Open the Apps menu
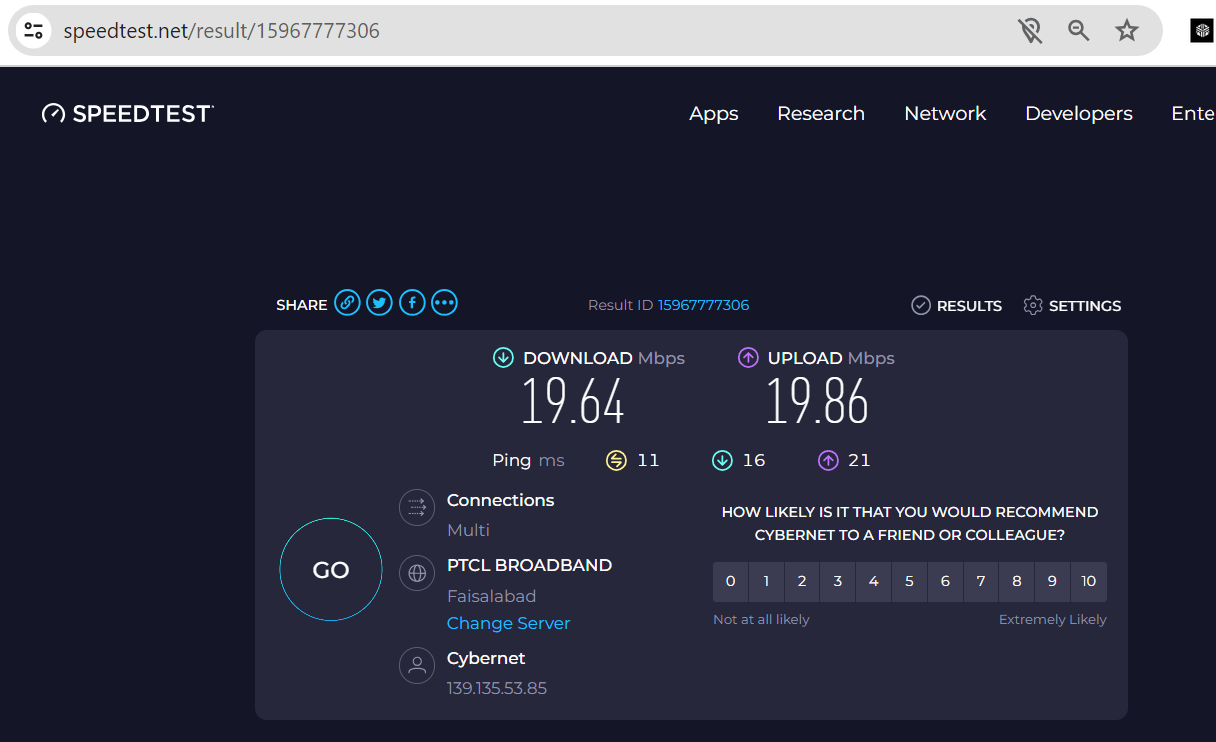 (x=714, y=114)
